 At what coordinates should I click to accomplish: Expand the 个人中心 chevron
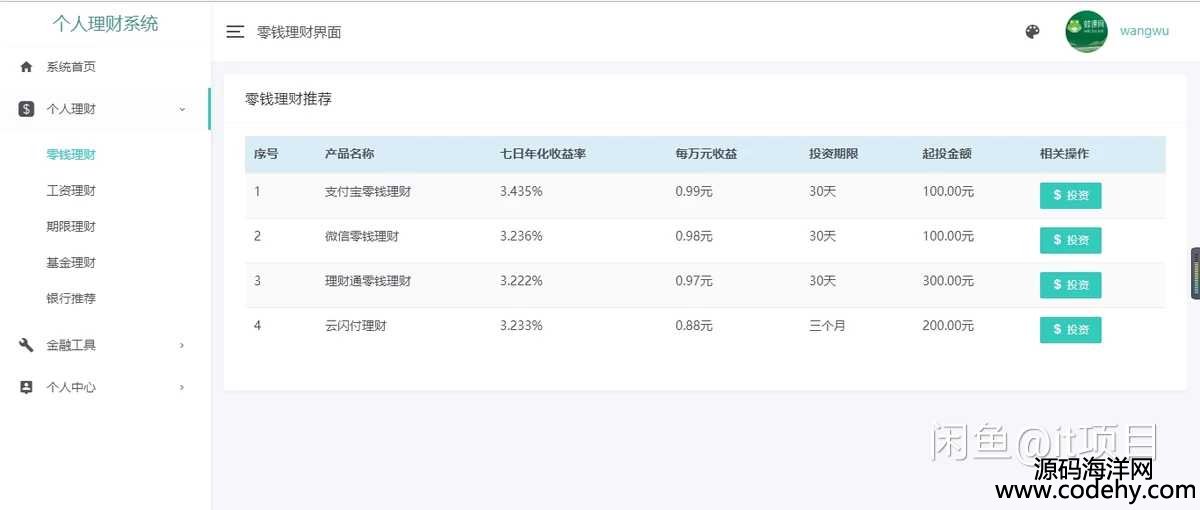[182, 387]
